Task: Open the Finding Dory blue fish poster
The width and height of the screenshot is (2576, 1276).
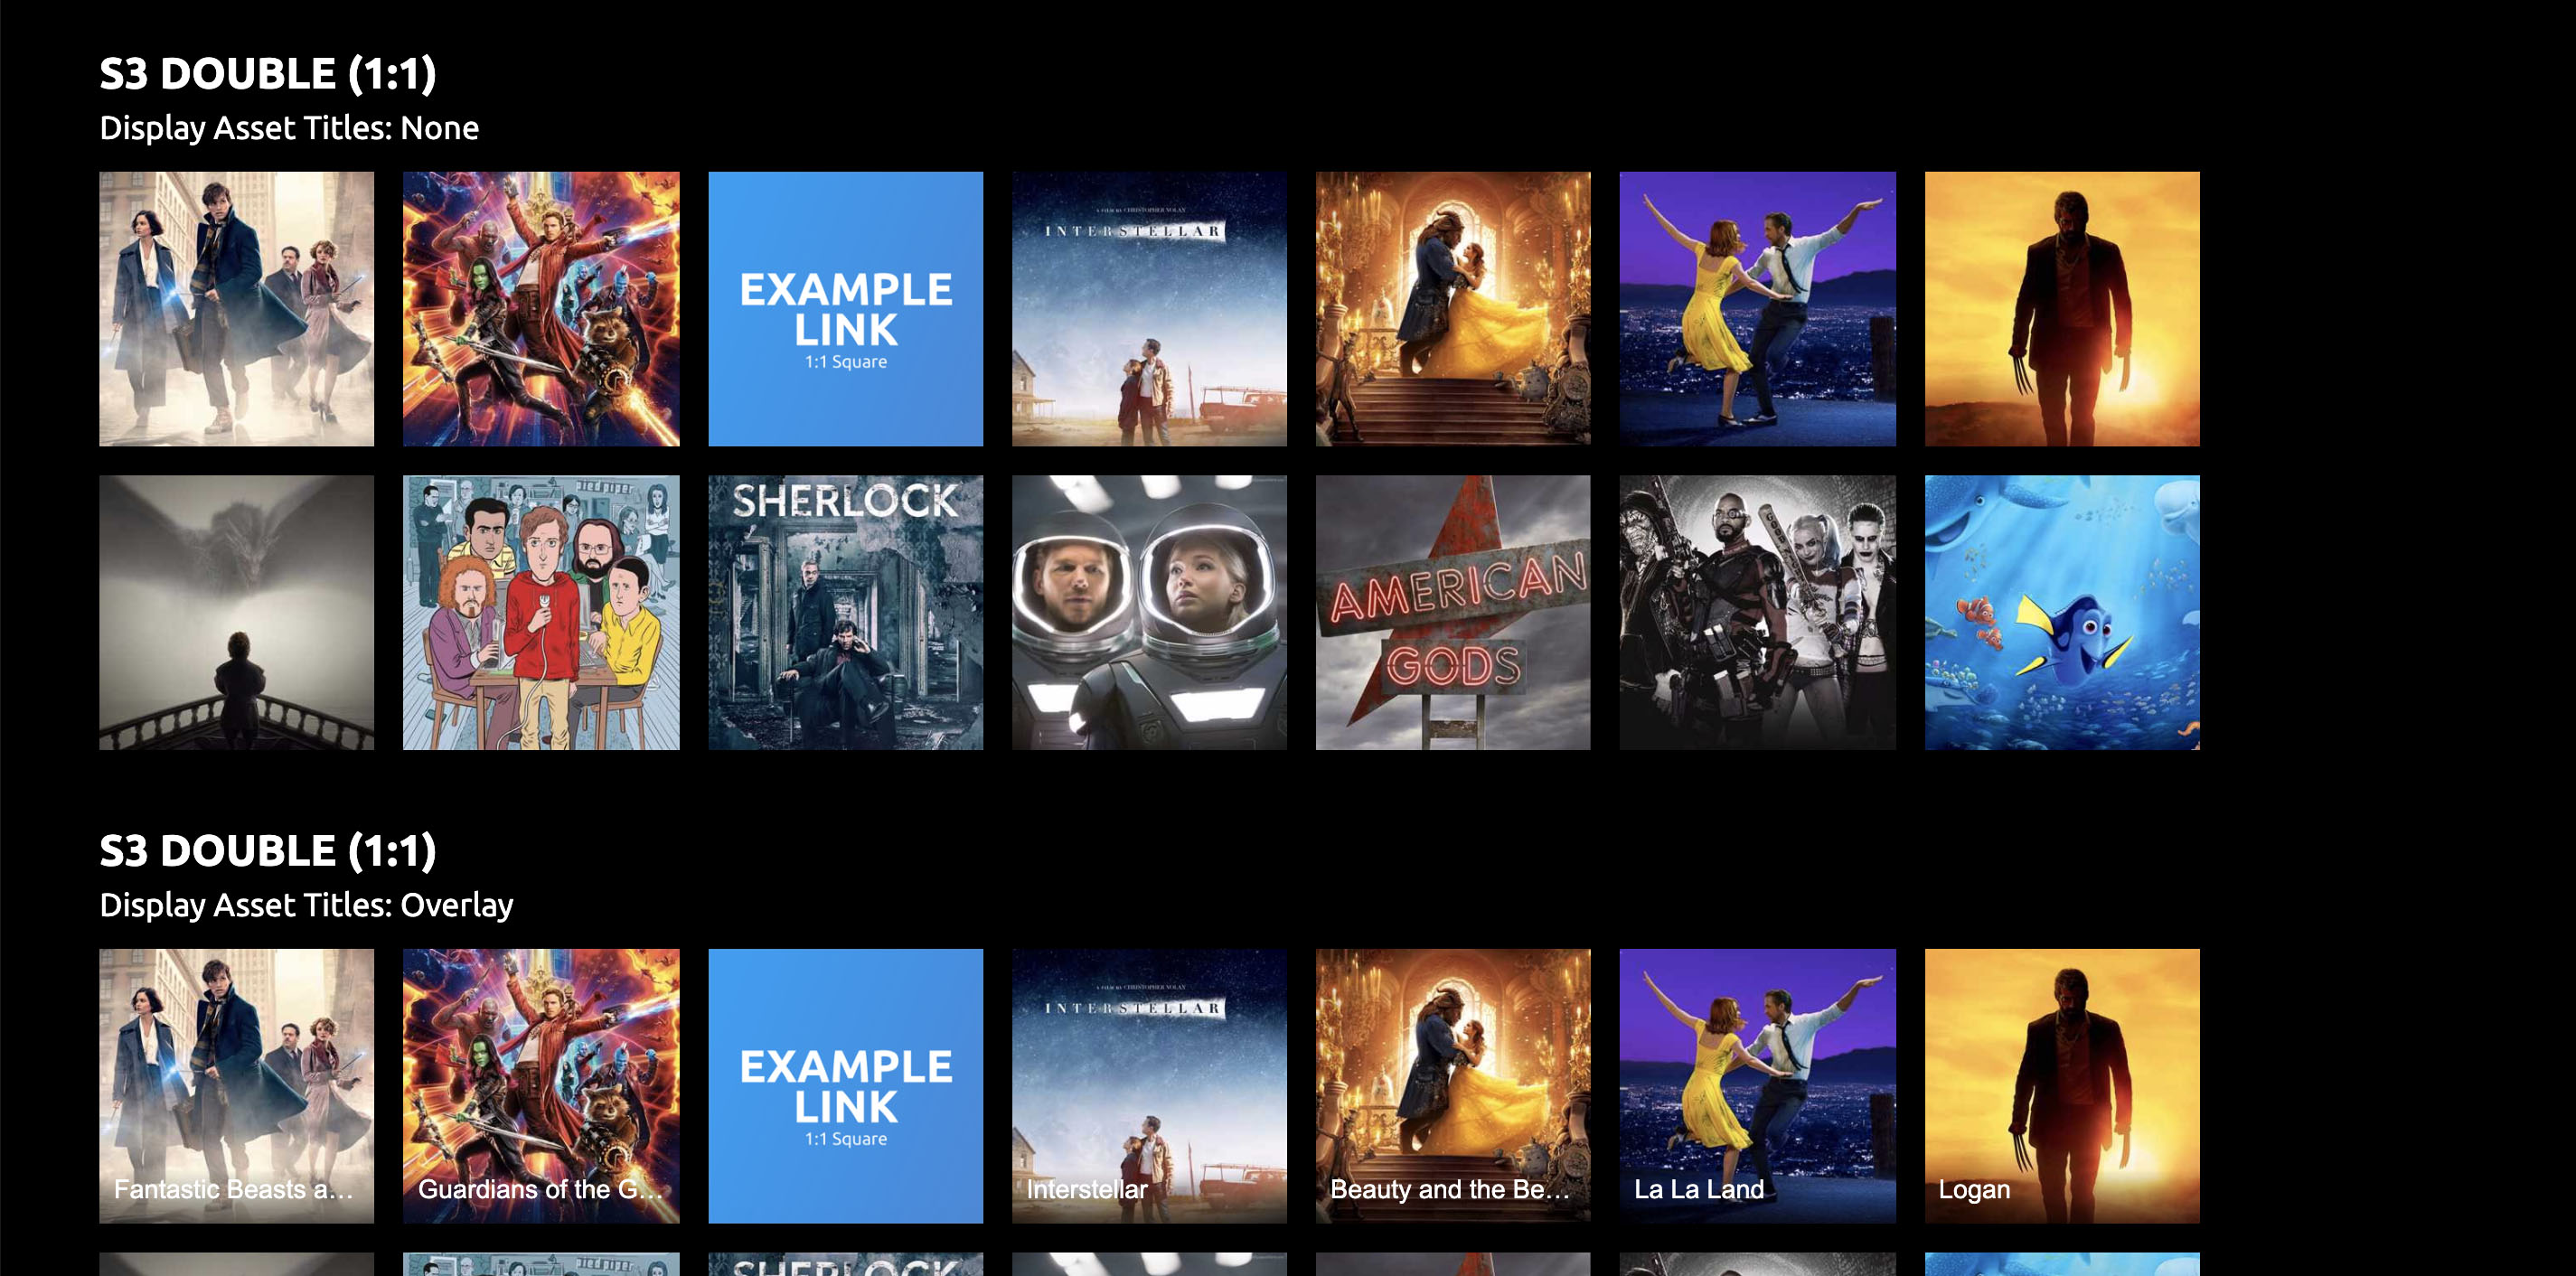Action: point(2062,613)
